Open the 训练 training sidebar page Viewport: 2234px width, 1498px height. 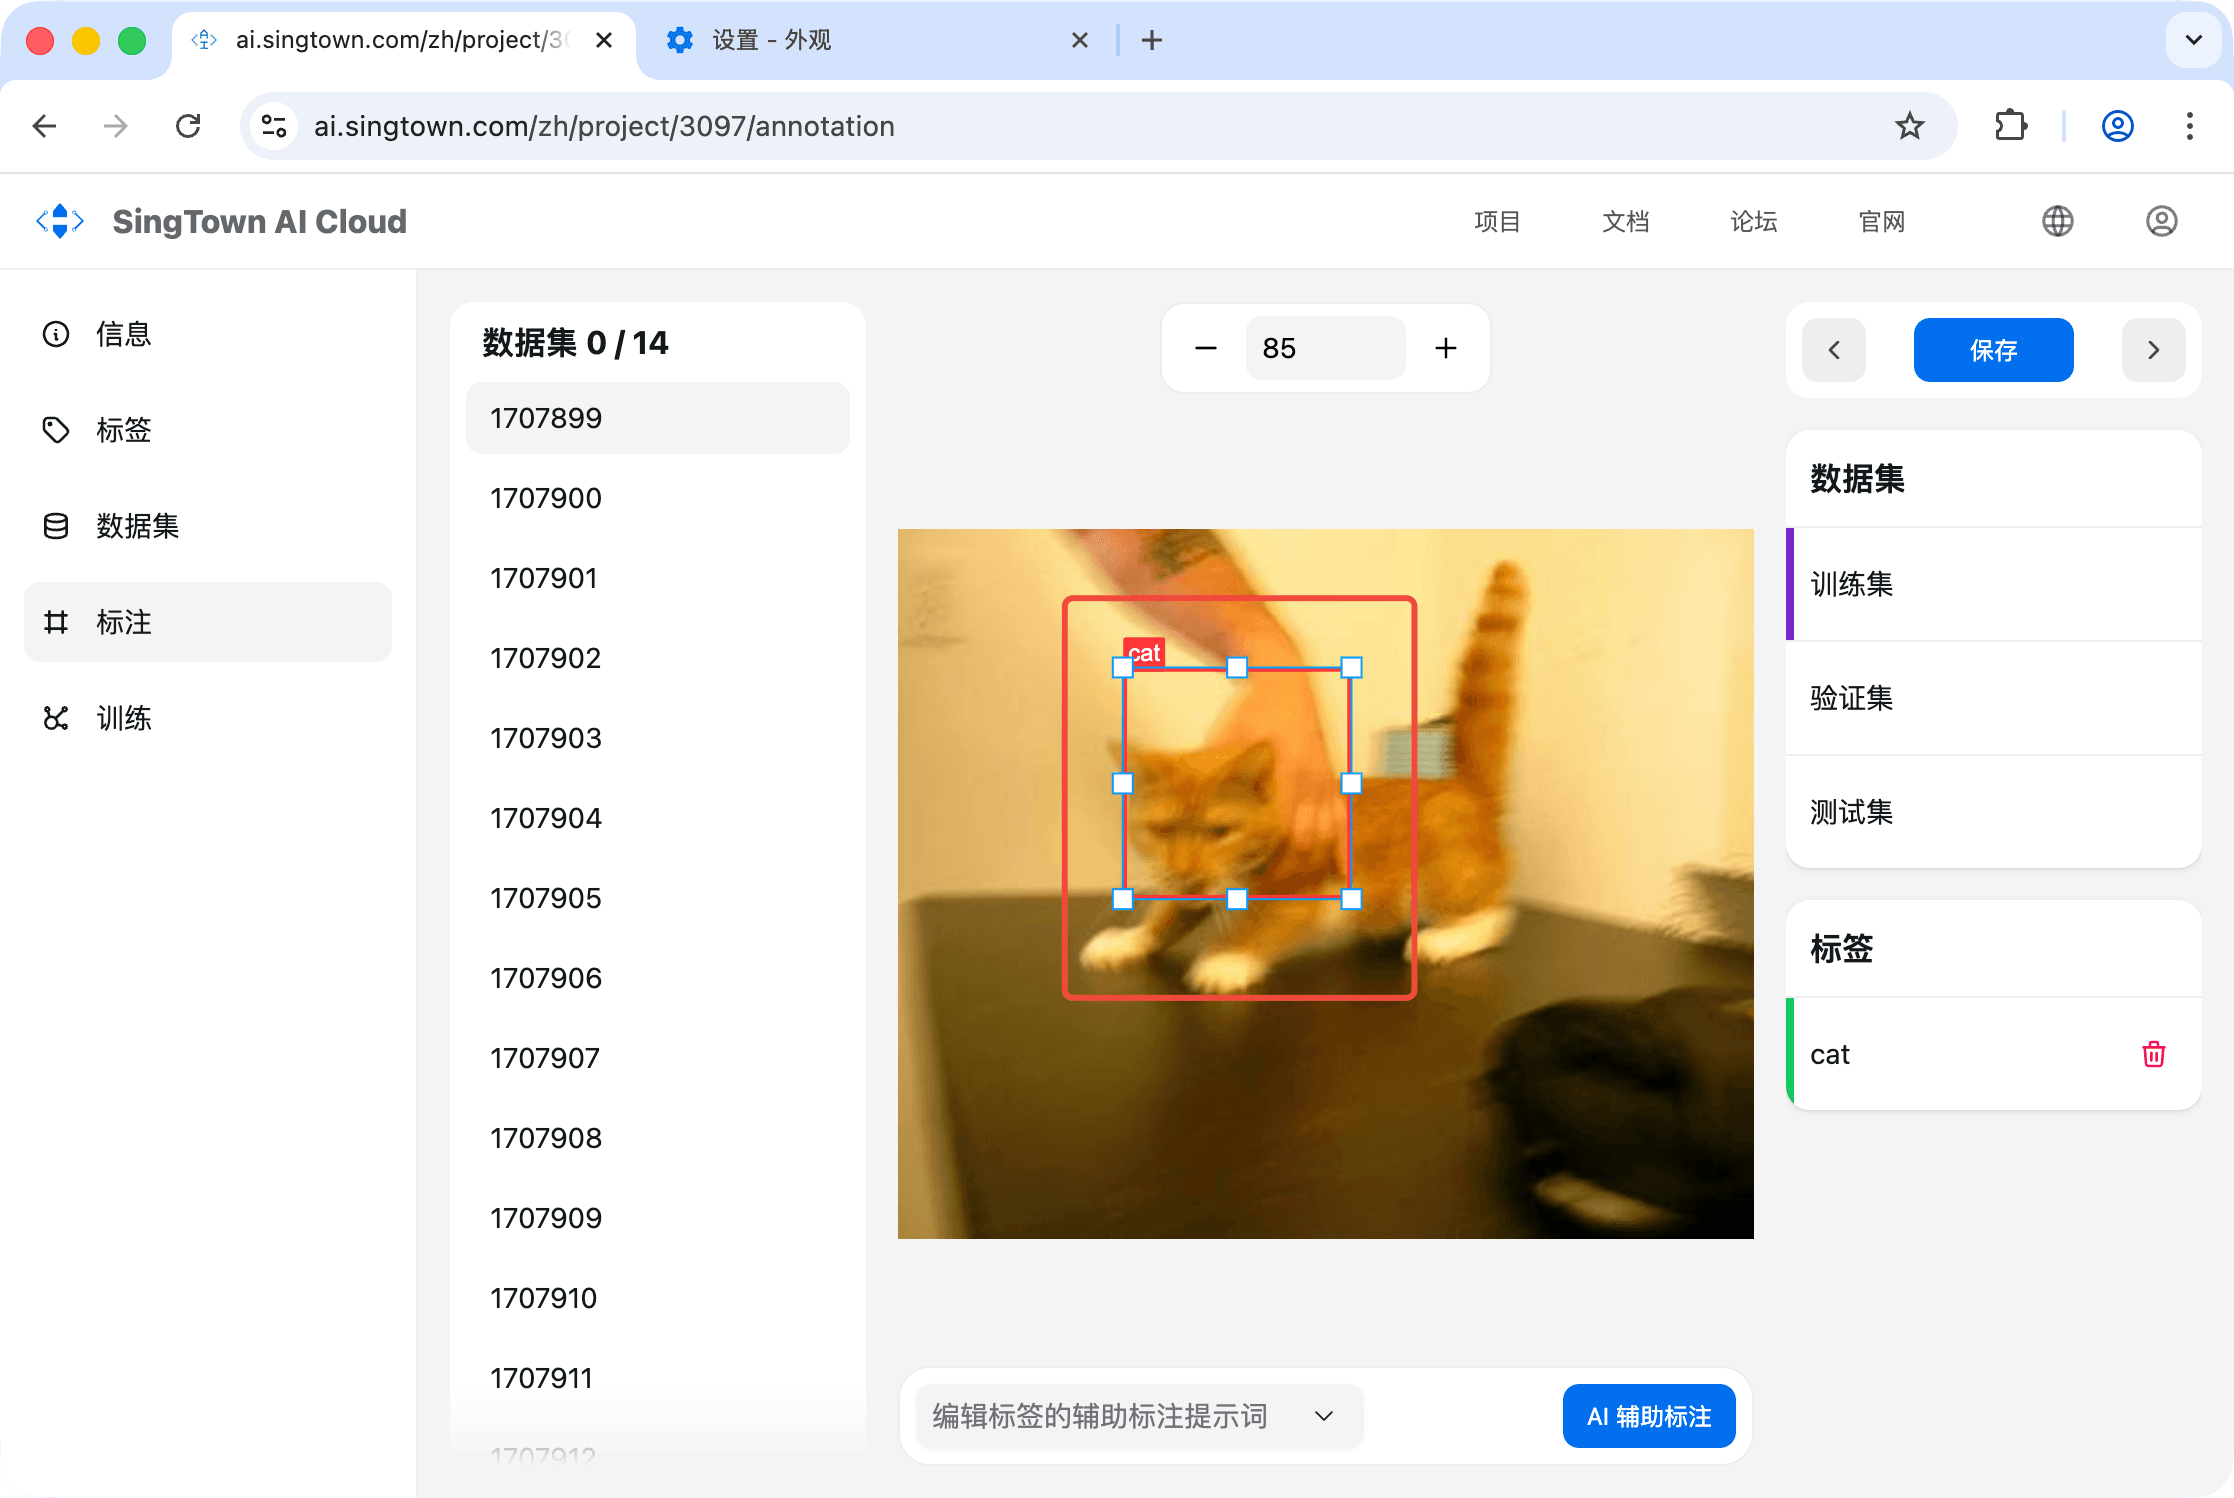point(123,718)
